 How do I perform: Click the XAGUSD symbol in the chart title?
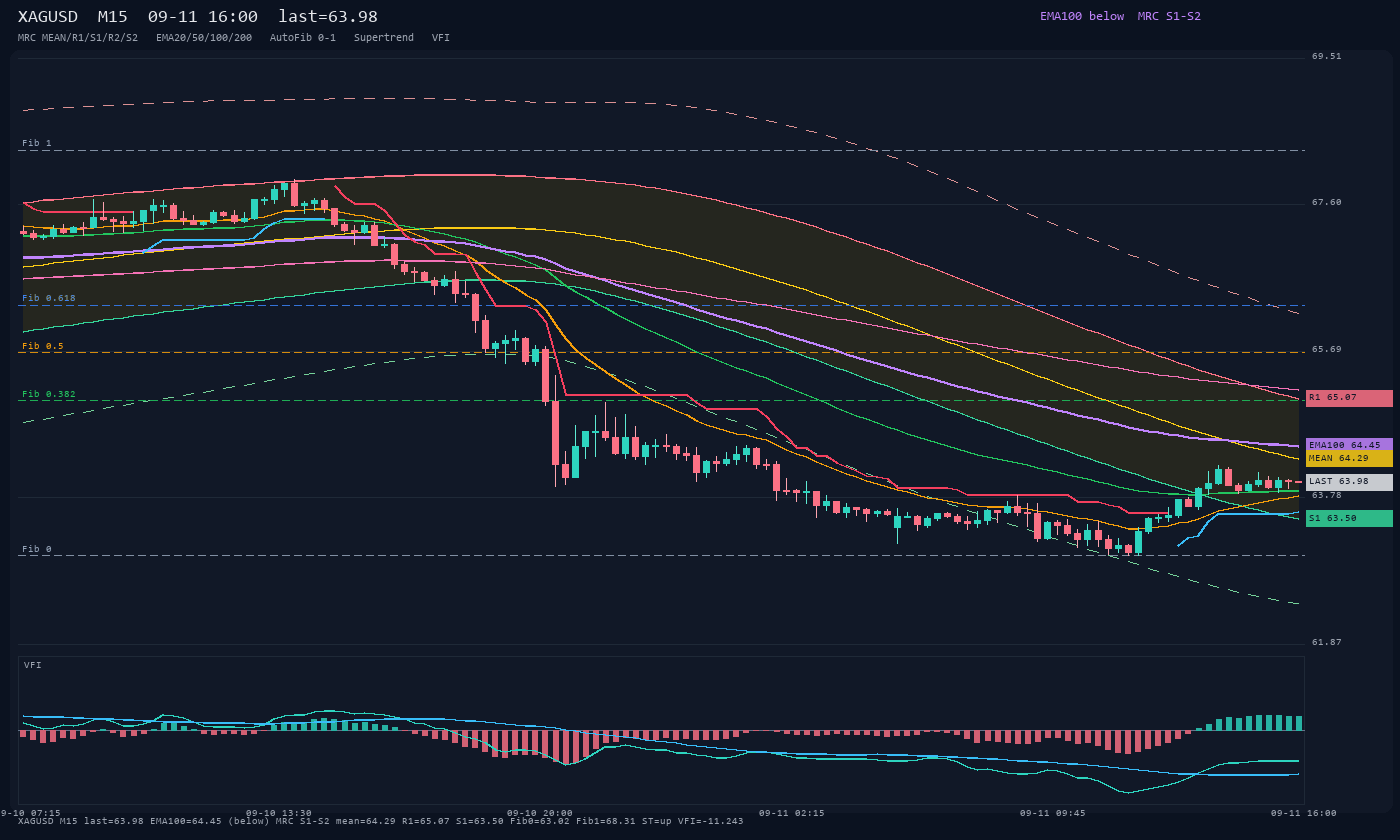(x=48, y=17)
